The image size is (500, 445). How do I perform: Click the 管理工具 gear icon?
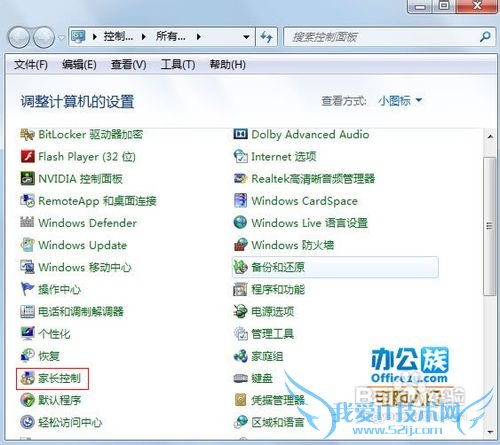(x=240, y=333)
